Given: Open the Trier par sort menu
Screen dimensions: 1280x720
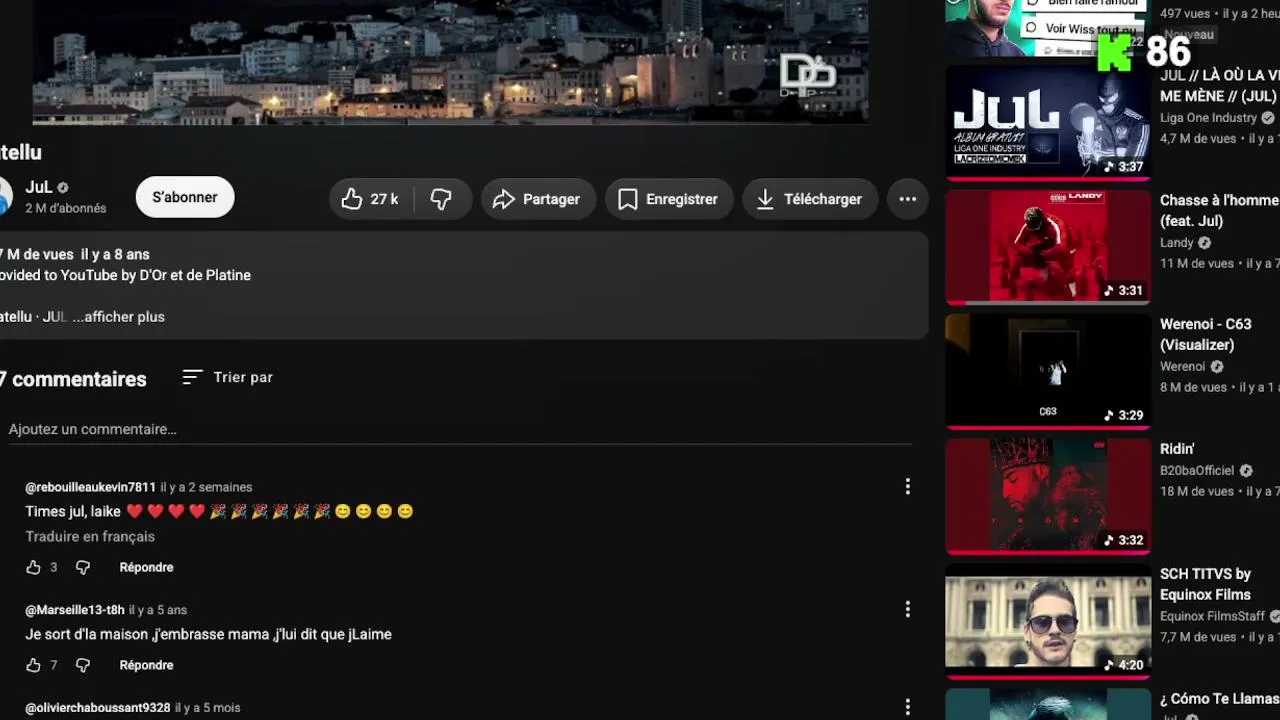Looking at the screenshot, I should [228, 377].
